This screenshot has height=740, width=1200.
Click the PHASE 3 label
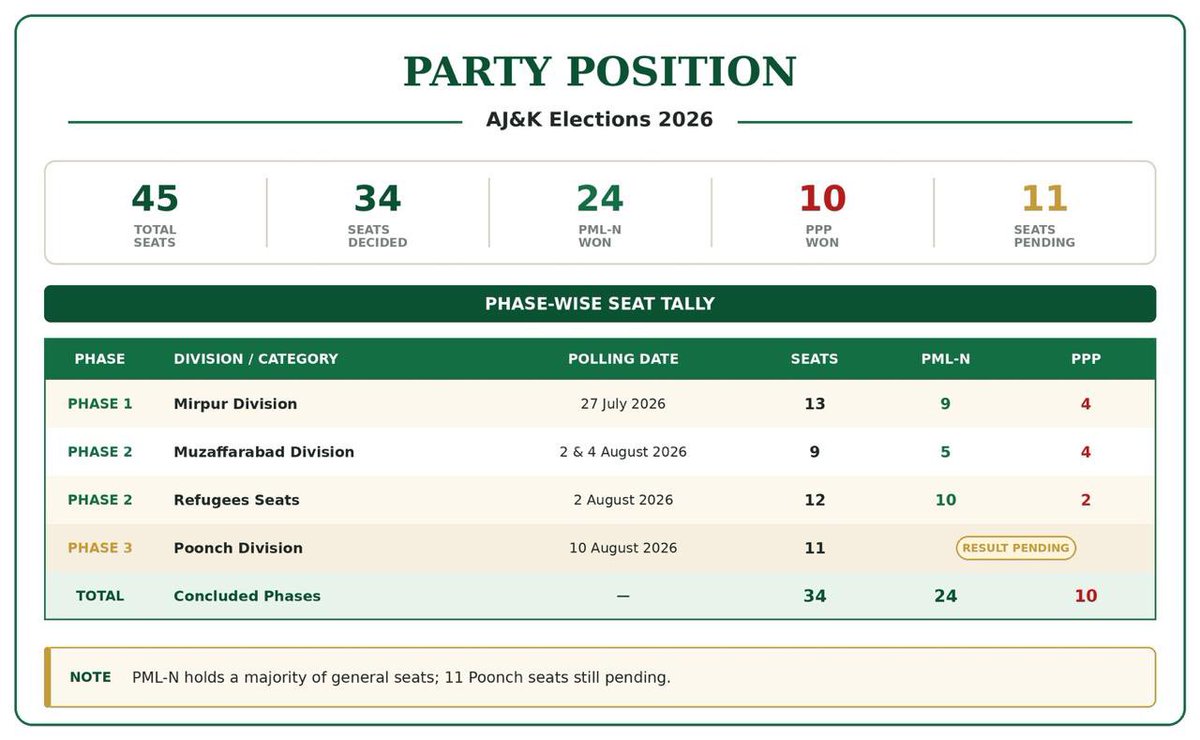pos(100,548)
